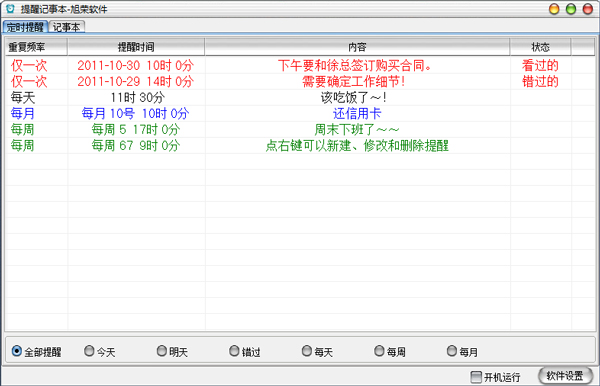Select '点右键可以新建、修改和删除提醒' row
600x386 pixels.
point(357,146)
